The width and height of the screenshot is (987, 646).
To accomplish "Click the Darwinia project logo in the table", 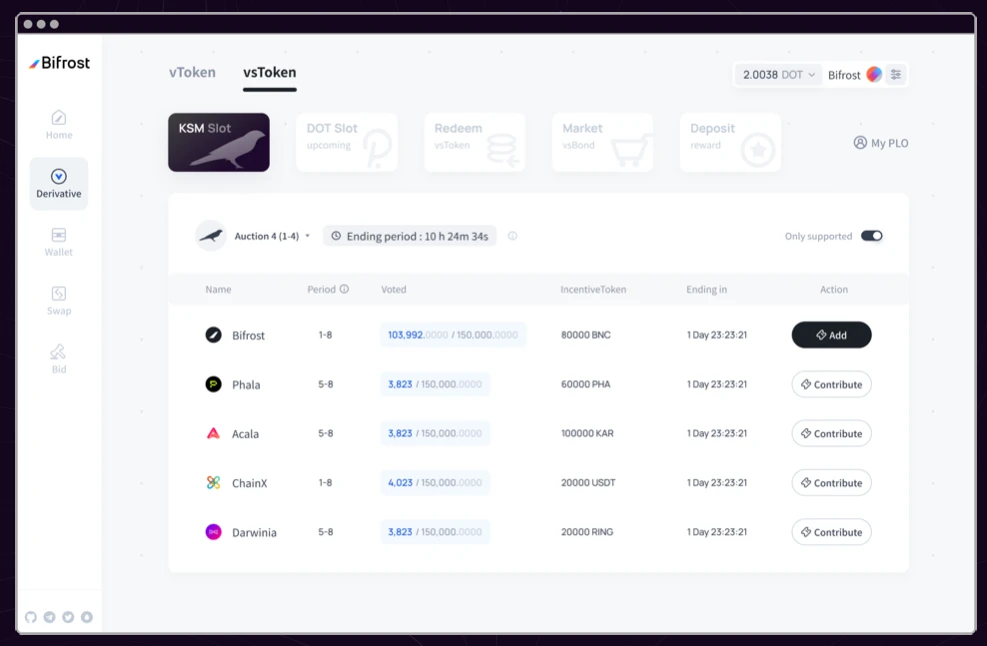I will [213, 532].
